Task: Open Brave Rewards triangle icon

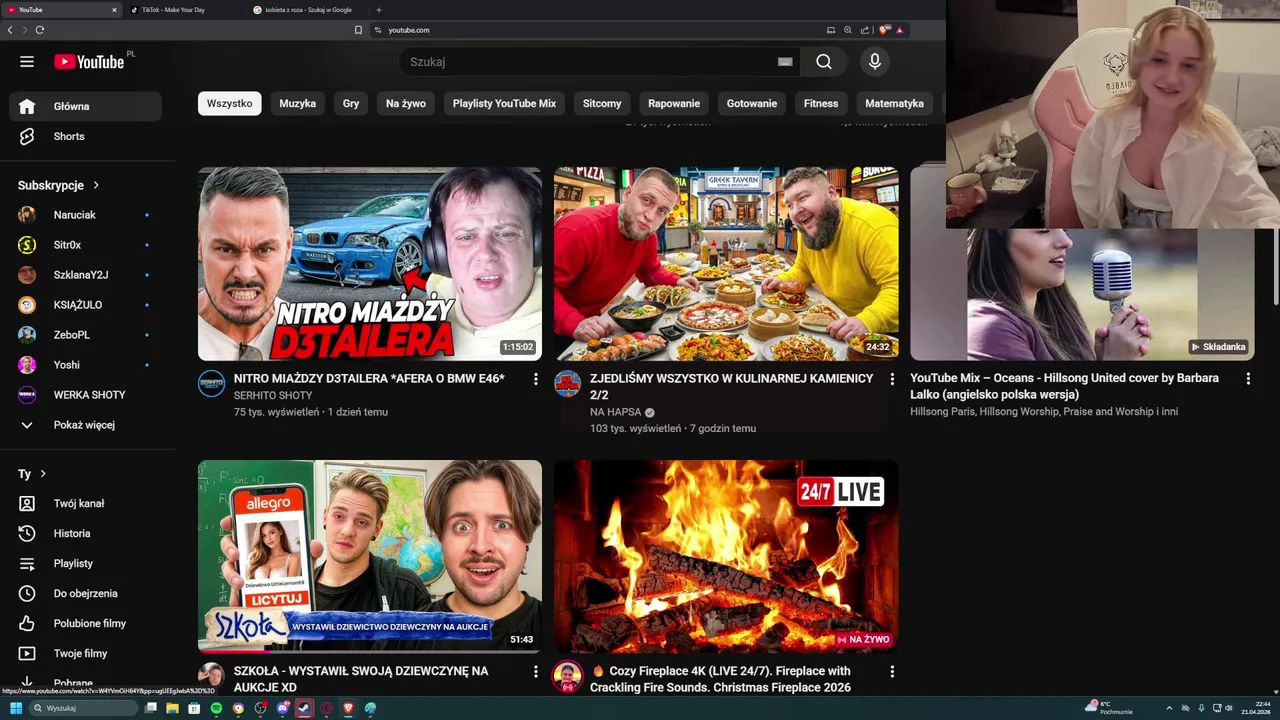Action: click(x=899, y=30)
